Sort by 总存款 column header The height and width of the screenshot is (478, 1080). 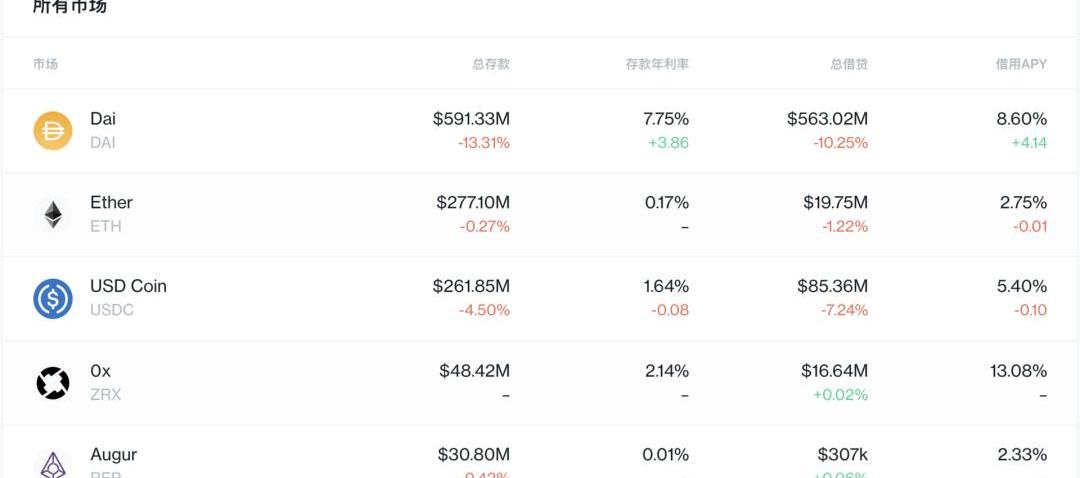pyautogui.click(x=491, y=64)
